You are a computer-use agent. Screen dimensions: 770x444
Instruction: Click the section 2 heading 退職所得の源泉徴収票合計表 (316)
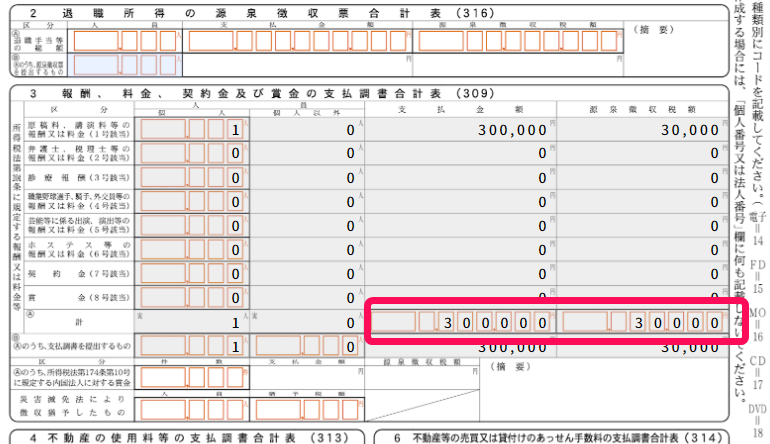tap(262, 13)
